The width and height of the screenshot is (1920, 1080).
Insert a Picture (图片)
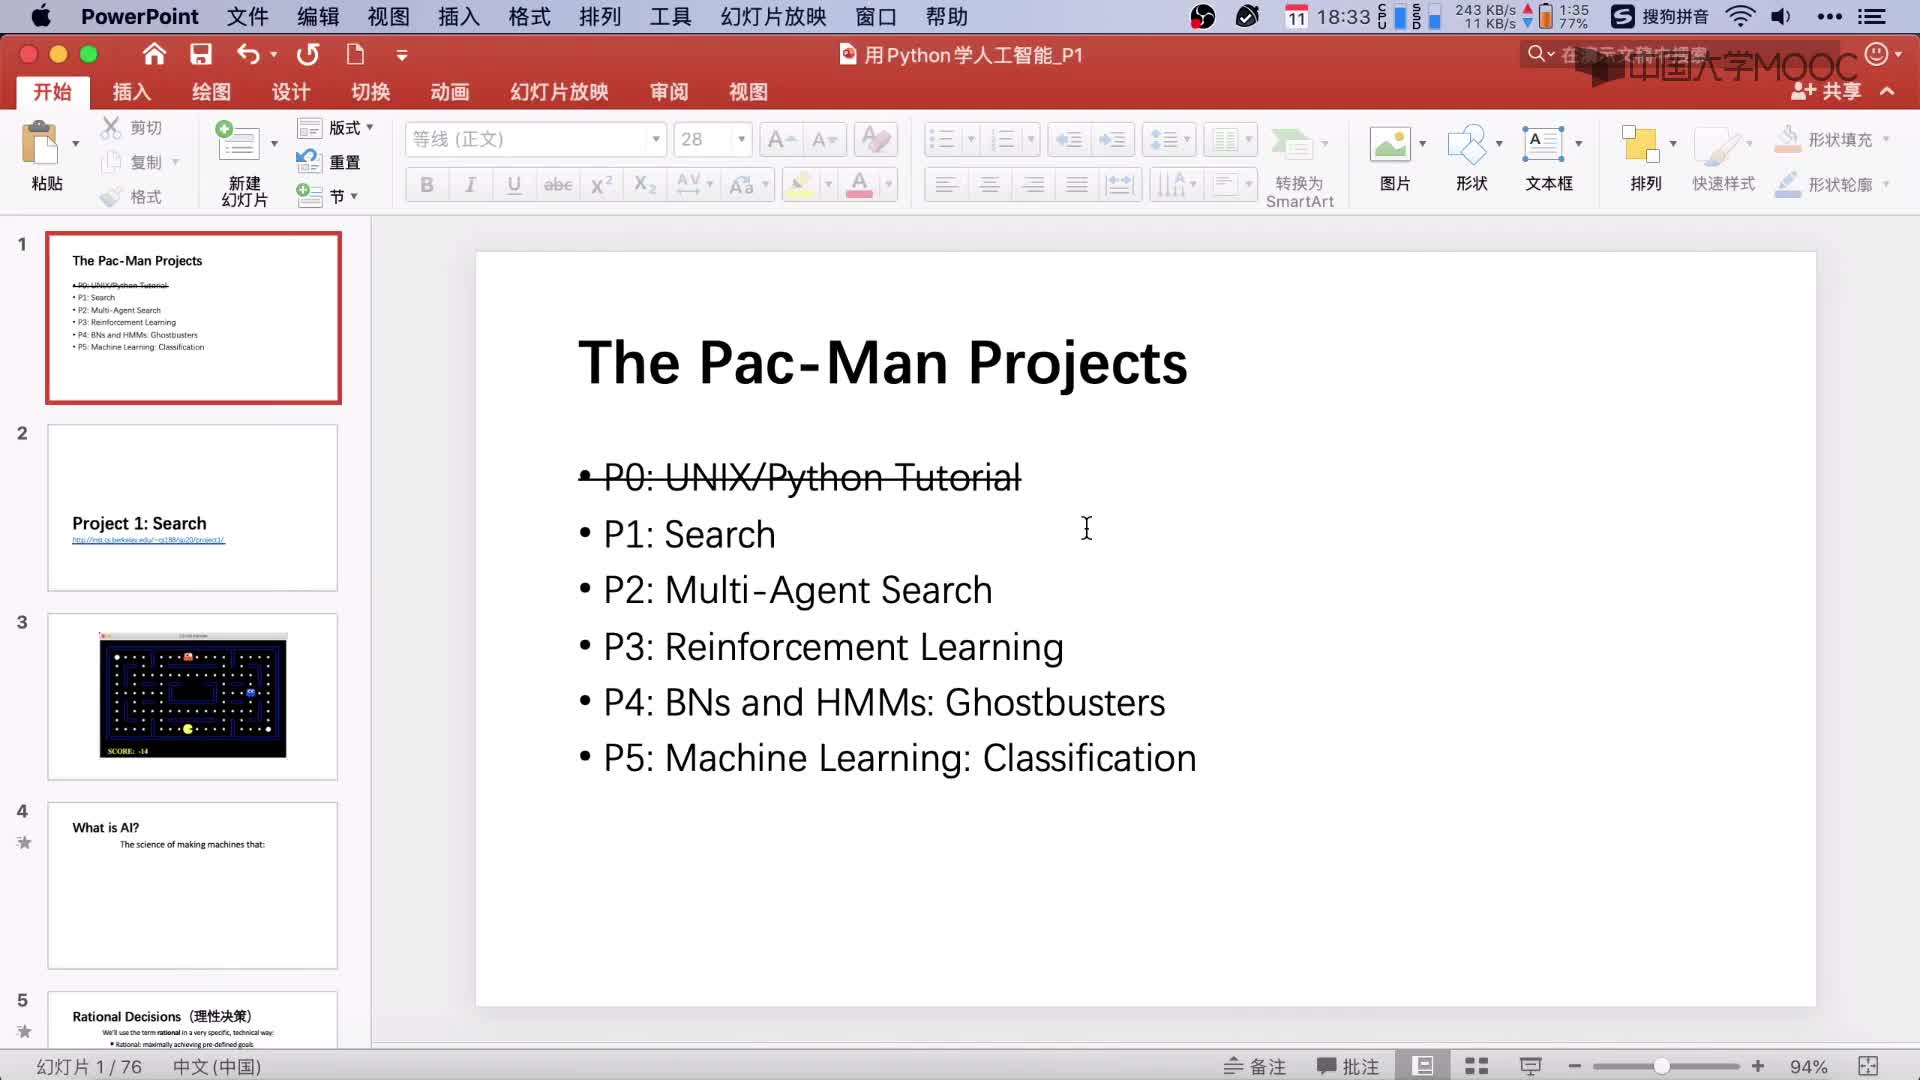(1394, 158)
